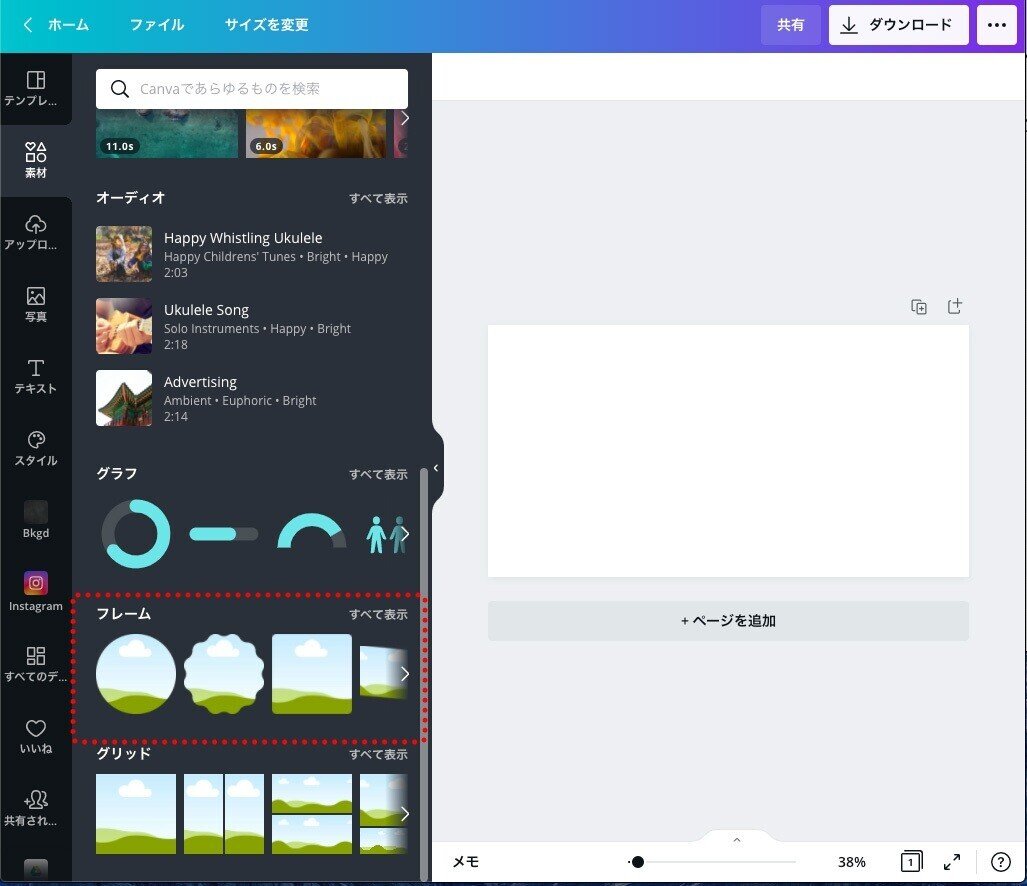
Task: Open the 写真 photos panel
Action: point(35,302)
